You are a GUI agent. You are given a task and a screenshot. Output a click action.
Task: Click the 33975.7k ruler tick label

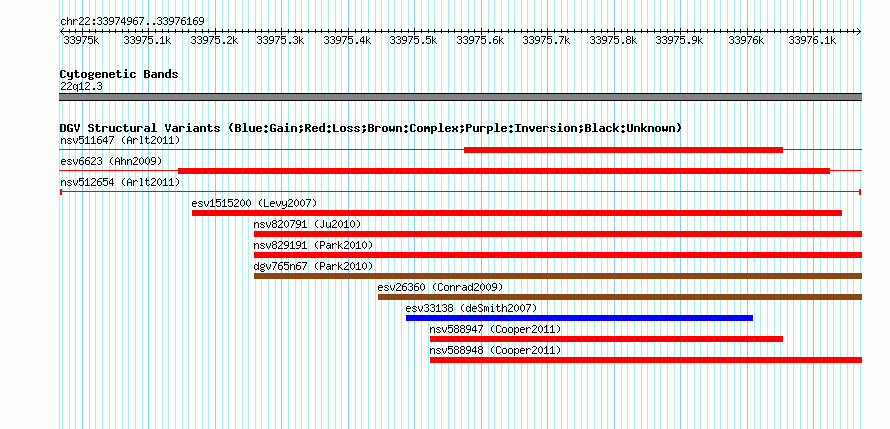point(547,41)
